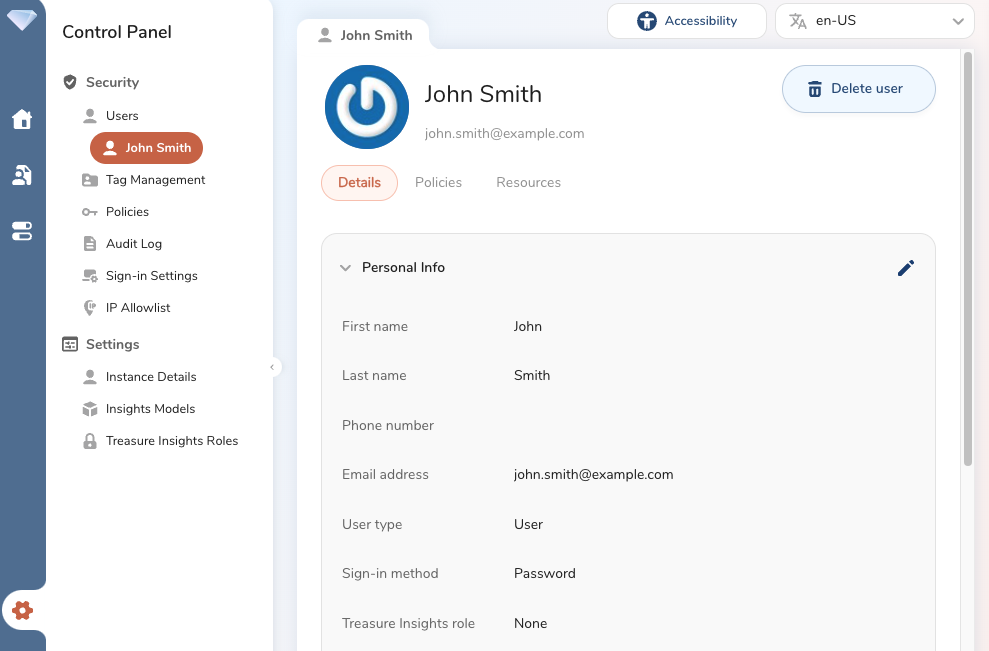
Task: Open the Accessibility button
Action: point(687,21)
